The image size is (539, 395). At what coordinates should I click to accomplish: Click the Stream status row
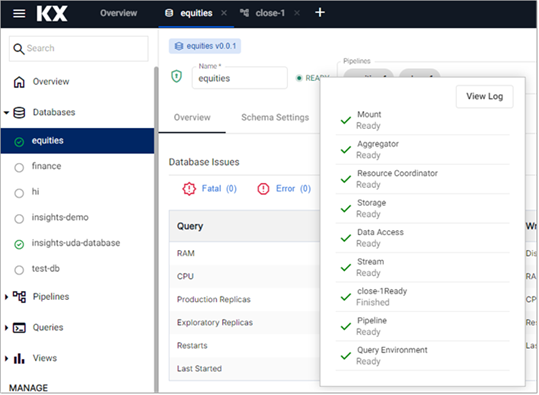coord(422,267)
